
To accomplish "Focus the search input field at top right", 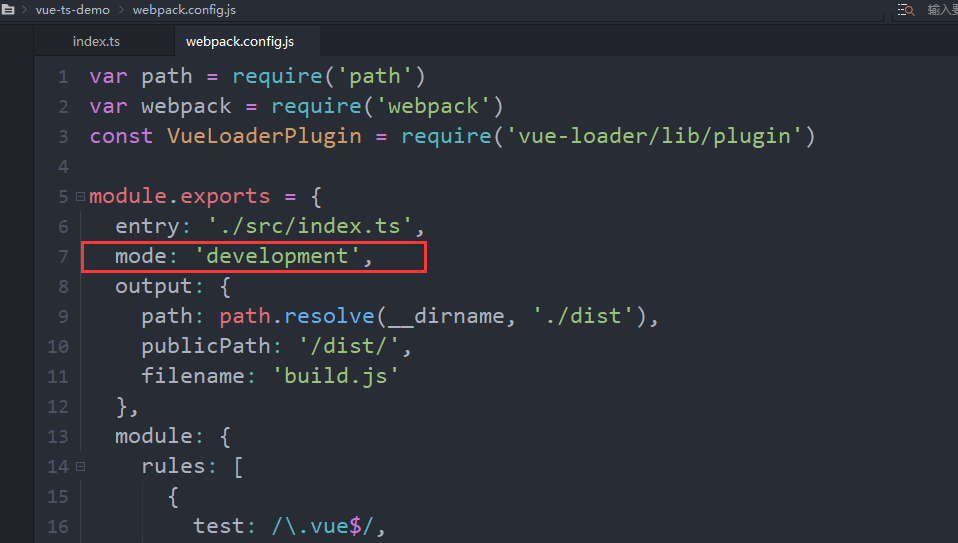I will pyautogui.click(x=941, y=10).
